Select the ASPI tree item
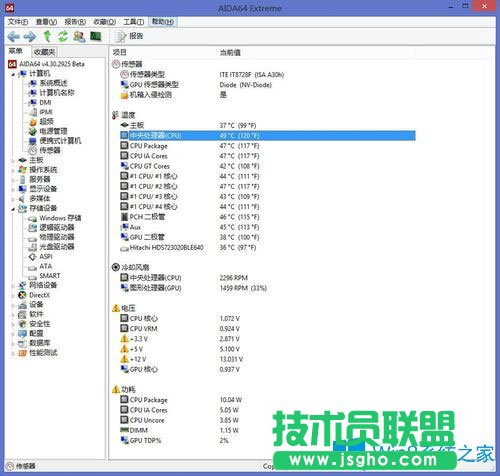Image resolution: width=500 pixels, height=476 pixels. (41, 257)
